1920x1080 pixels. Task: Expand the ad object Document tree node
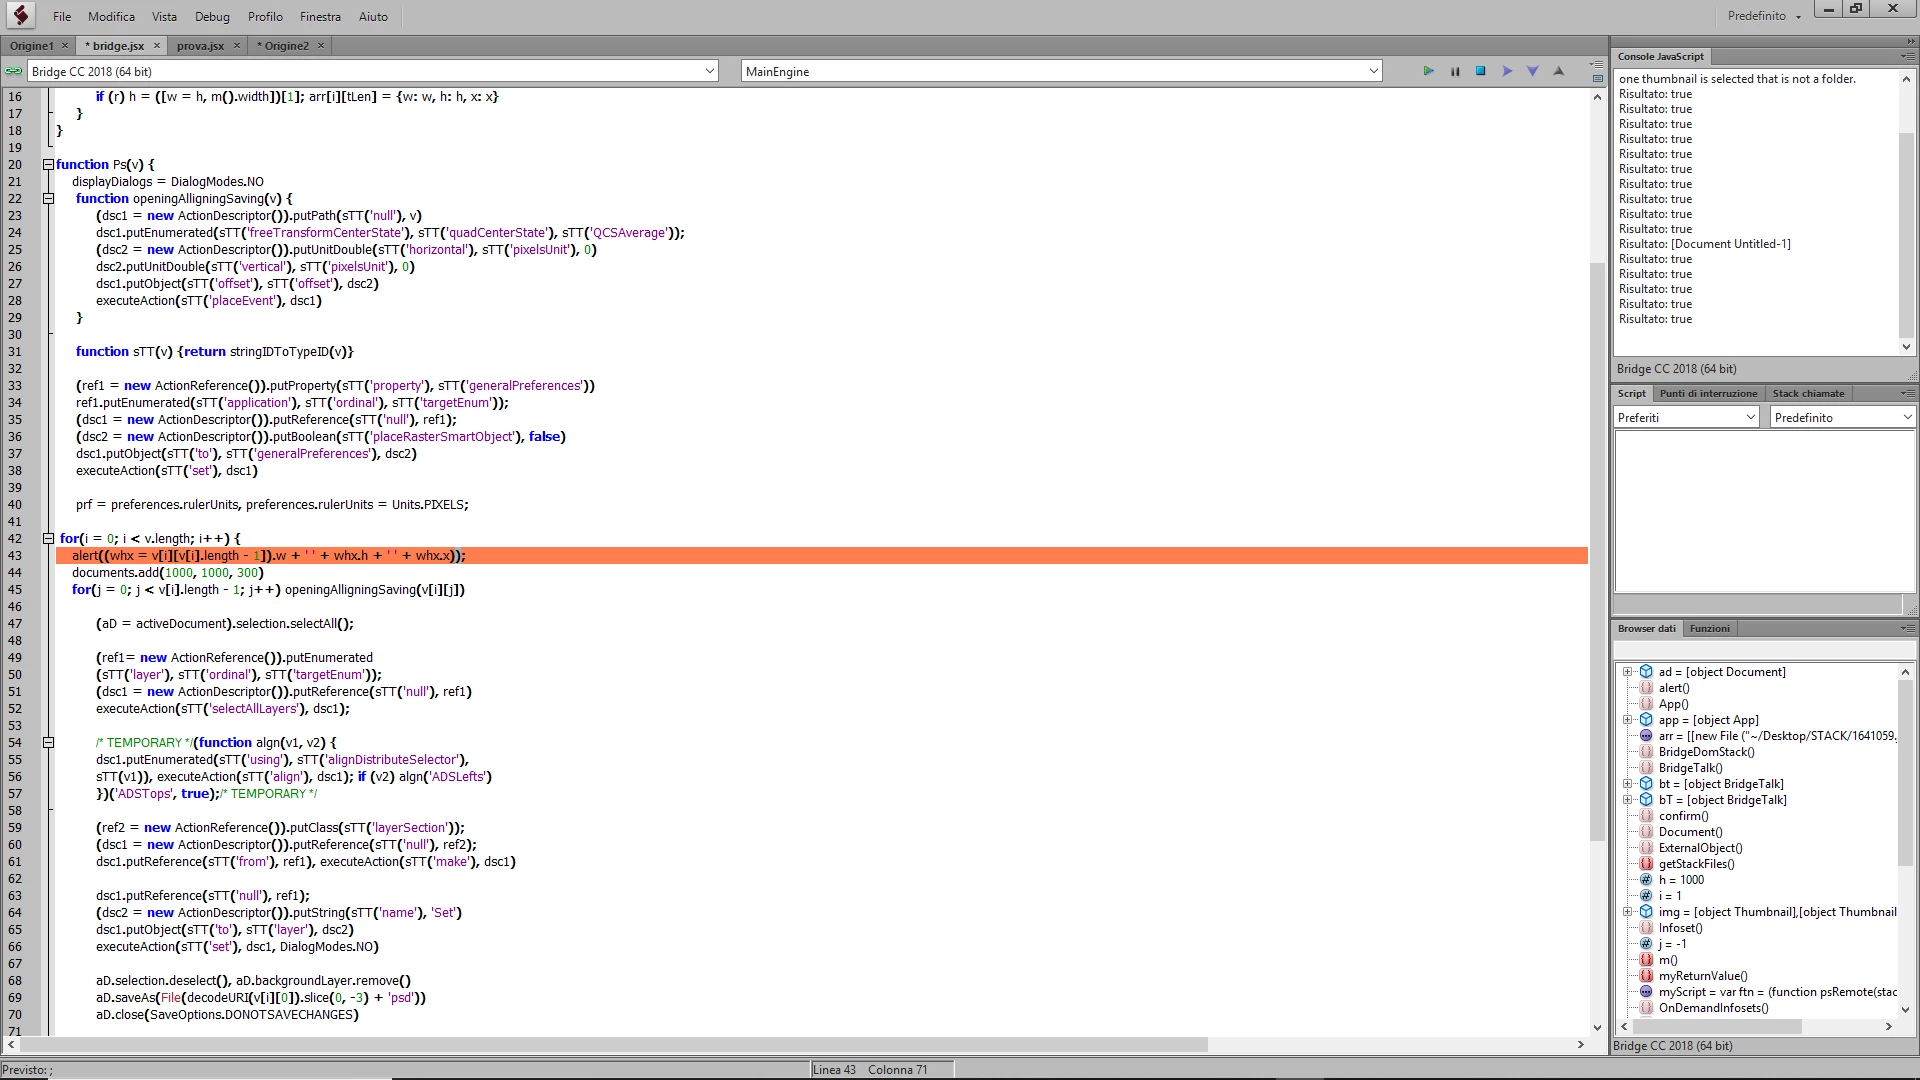point(1627,672)
